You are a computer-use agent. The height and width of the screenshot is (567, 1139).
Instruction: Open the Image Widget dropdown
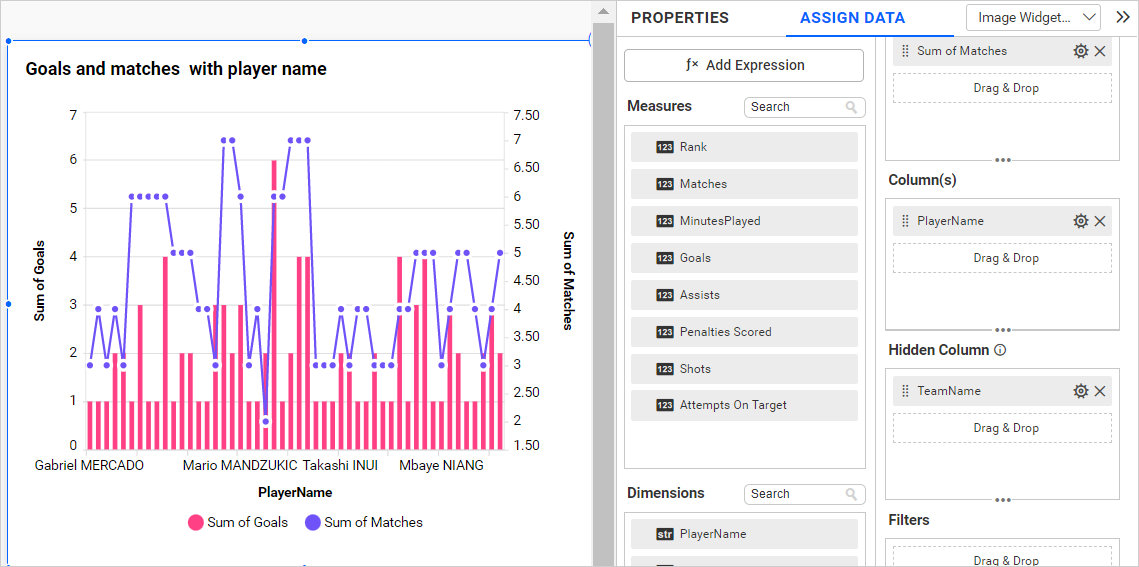pos(1033,17)
